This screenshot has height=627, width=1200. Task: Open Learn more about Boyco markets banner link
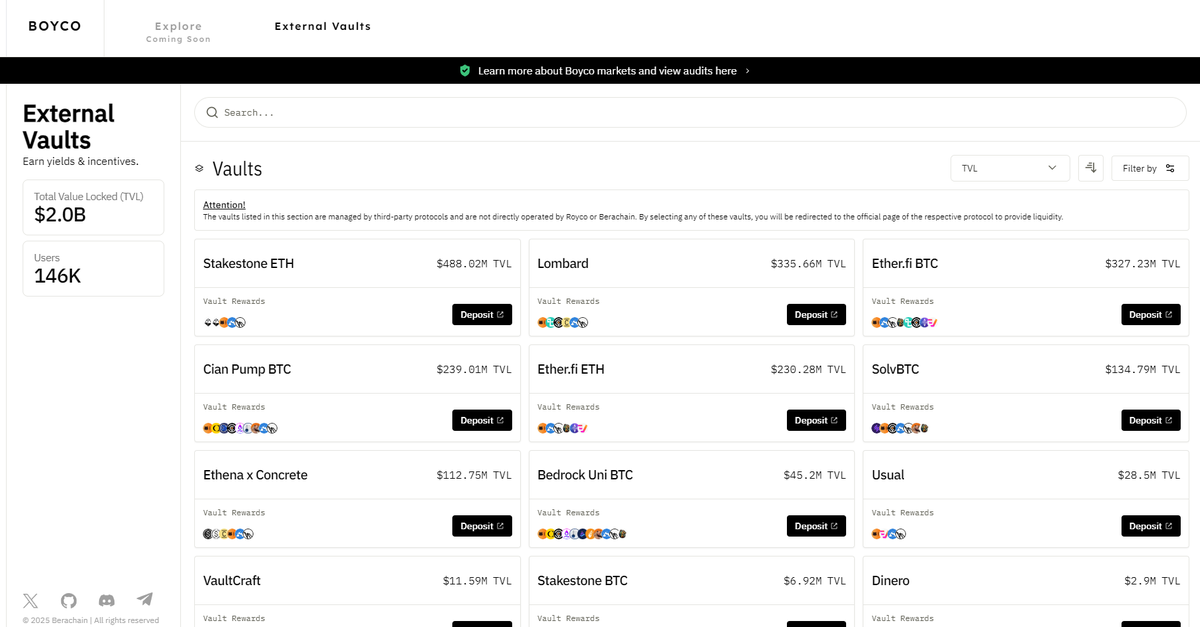[607, 71]
